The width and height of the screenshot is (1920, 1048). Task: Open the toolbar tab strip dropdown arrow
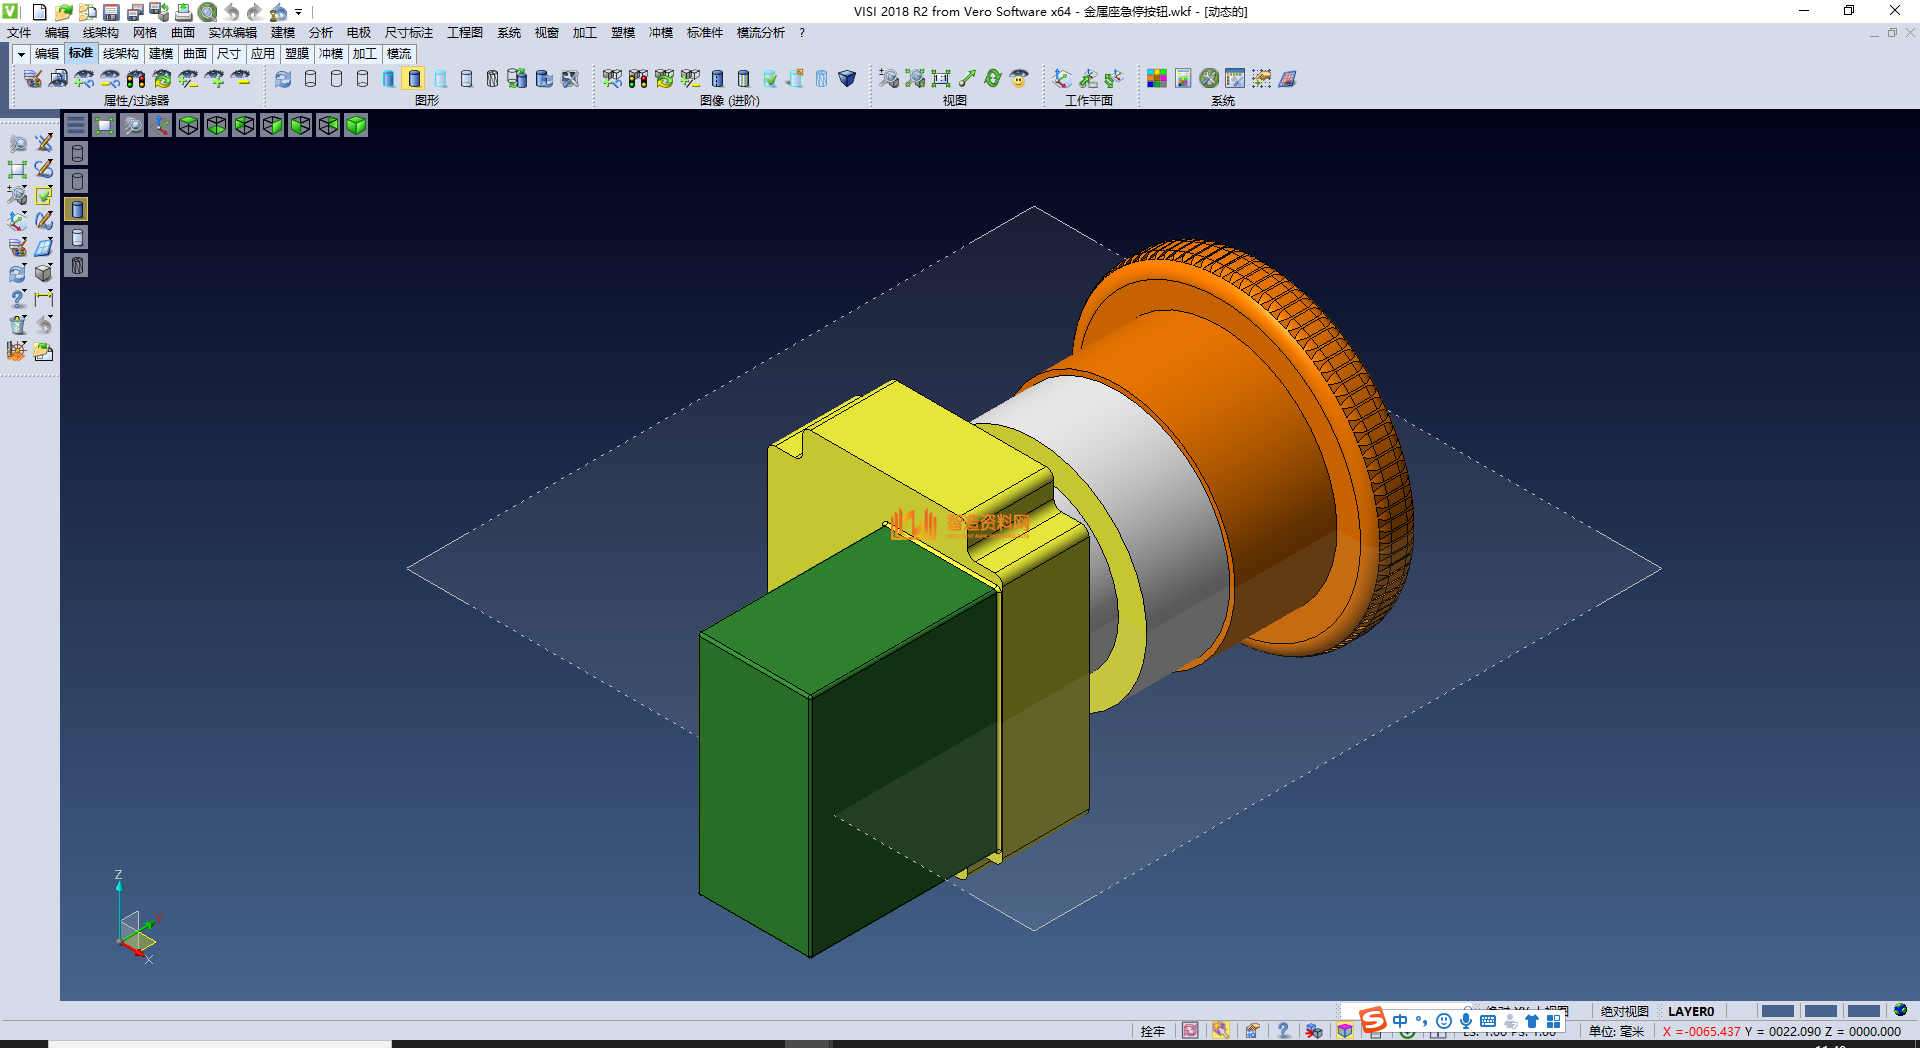21,54
